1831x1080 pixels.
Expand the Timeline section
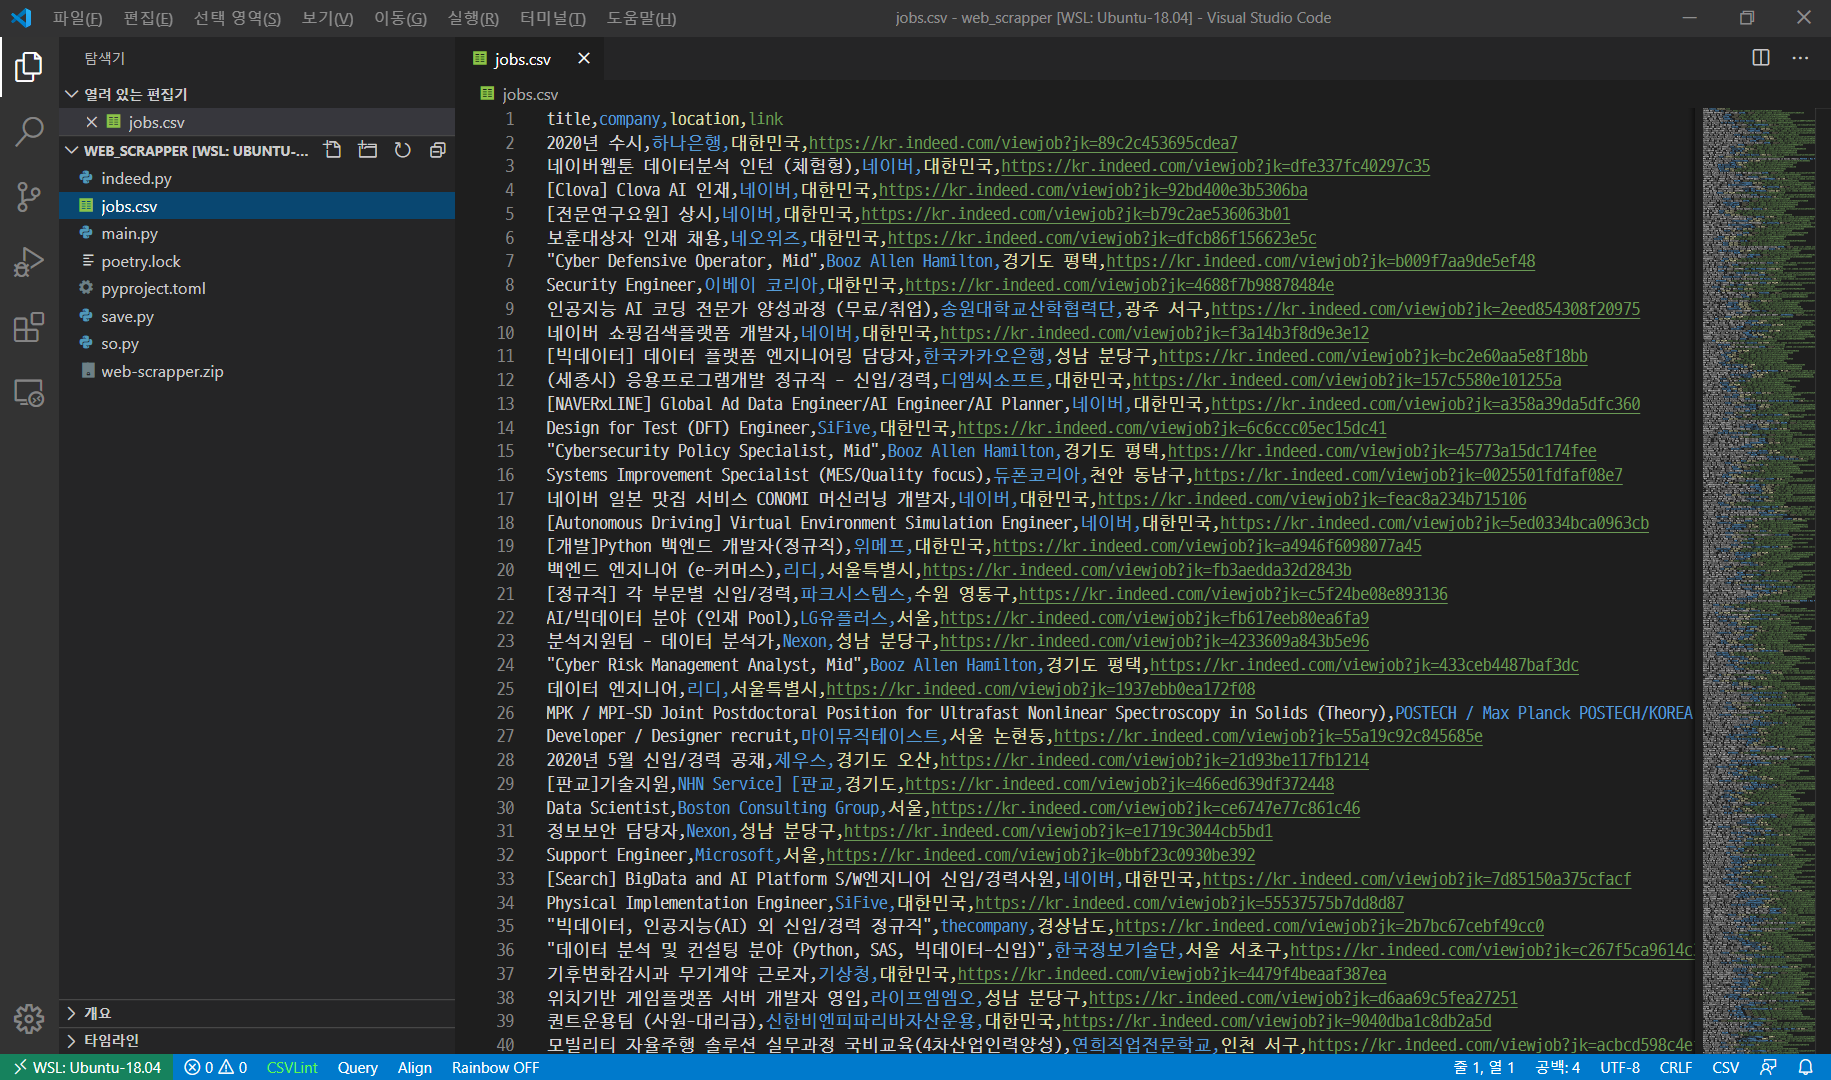point(257,1040)
